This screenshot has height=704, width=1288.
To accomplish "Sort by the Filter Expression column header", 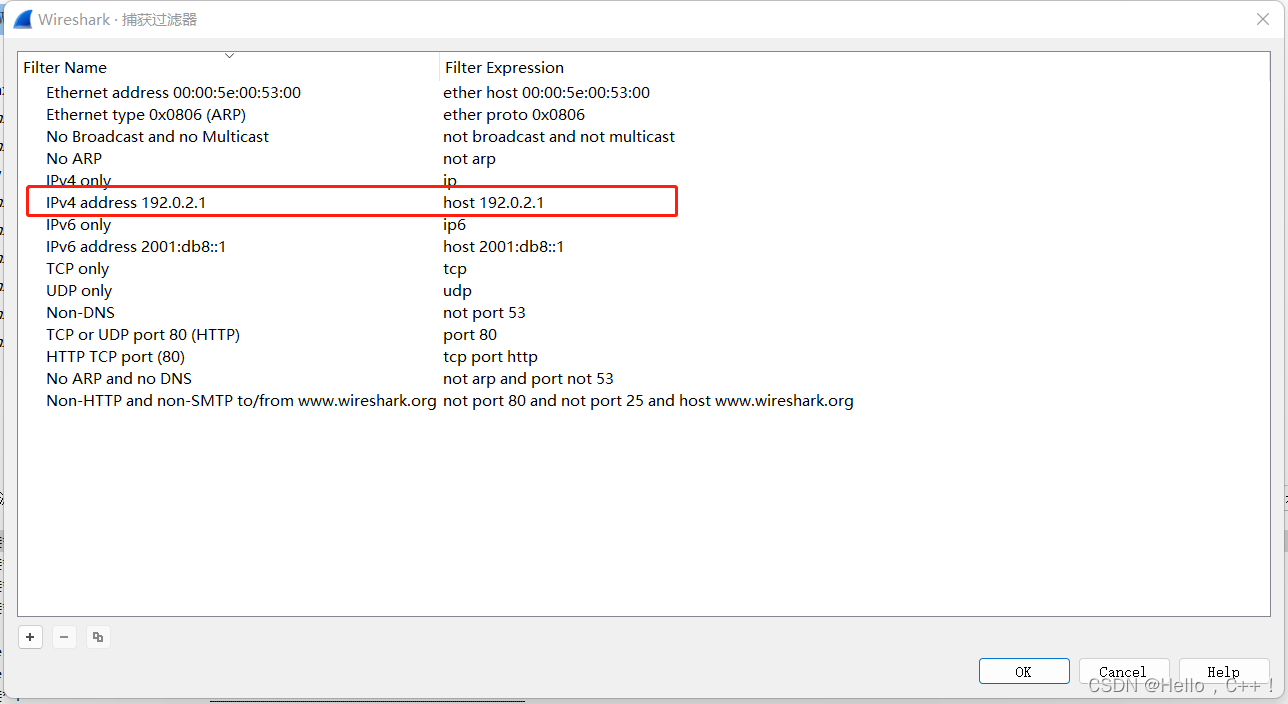I will pos(504,67).
